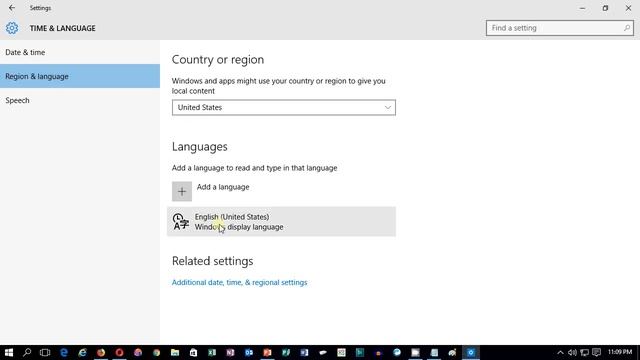Click the English language icon
640x360 pixels.
pos(180,222)
